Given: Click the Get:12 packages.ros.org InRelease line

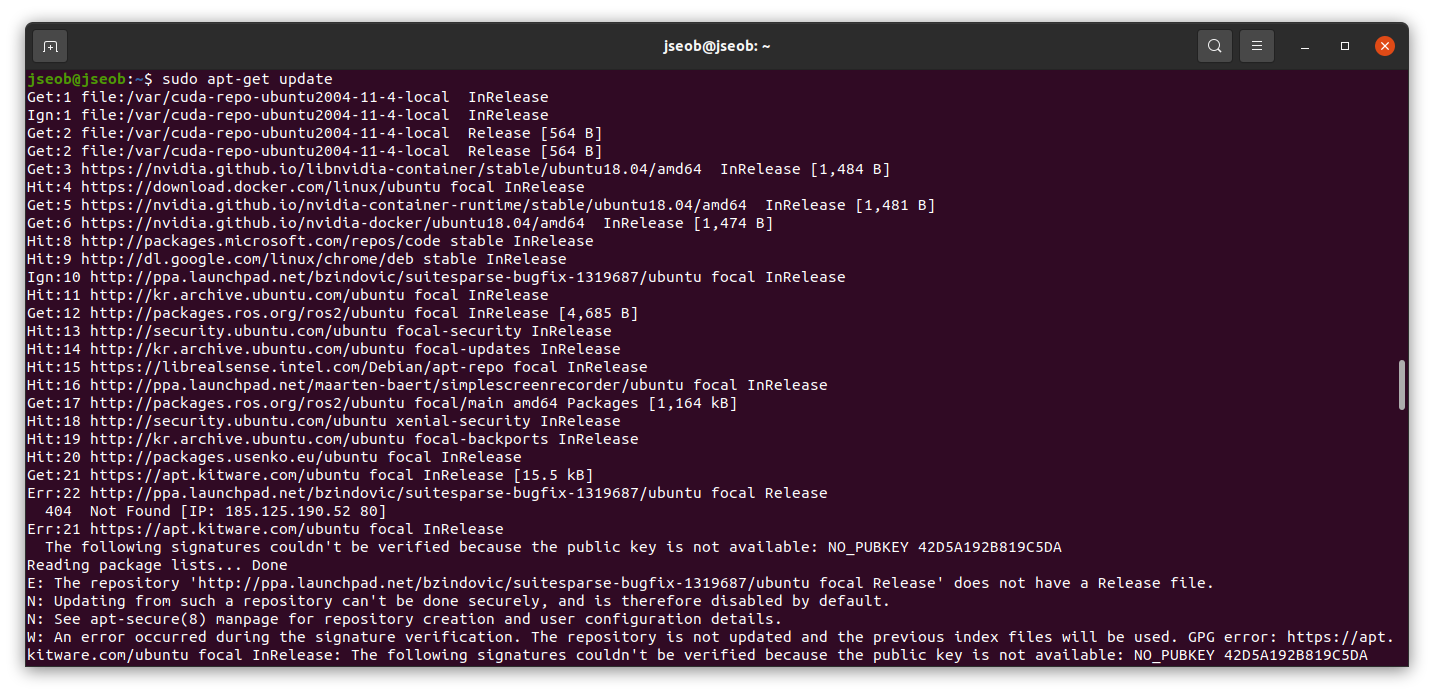Looking at the screenshot, I should click(x=333, y=313).
